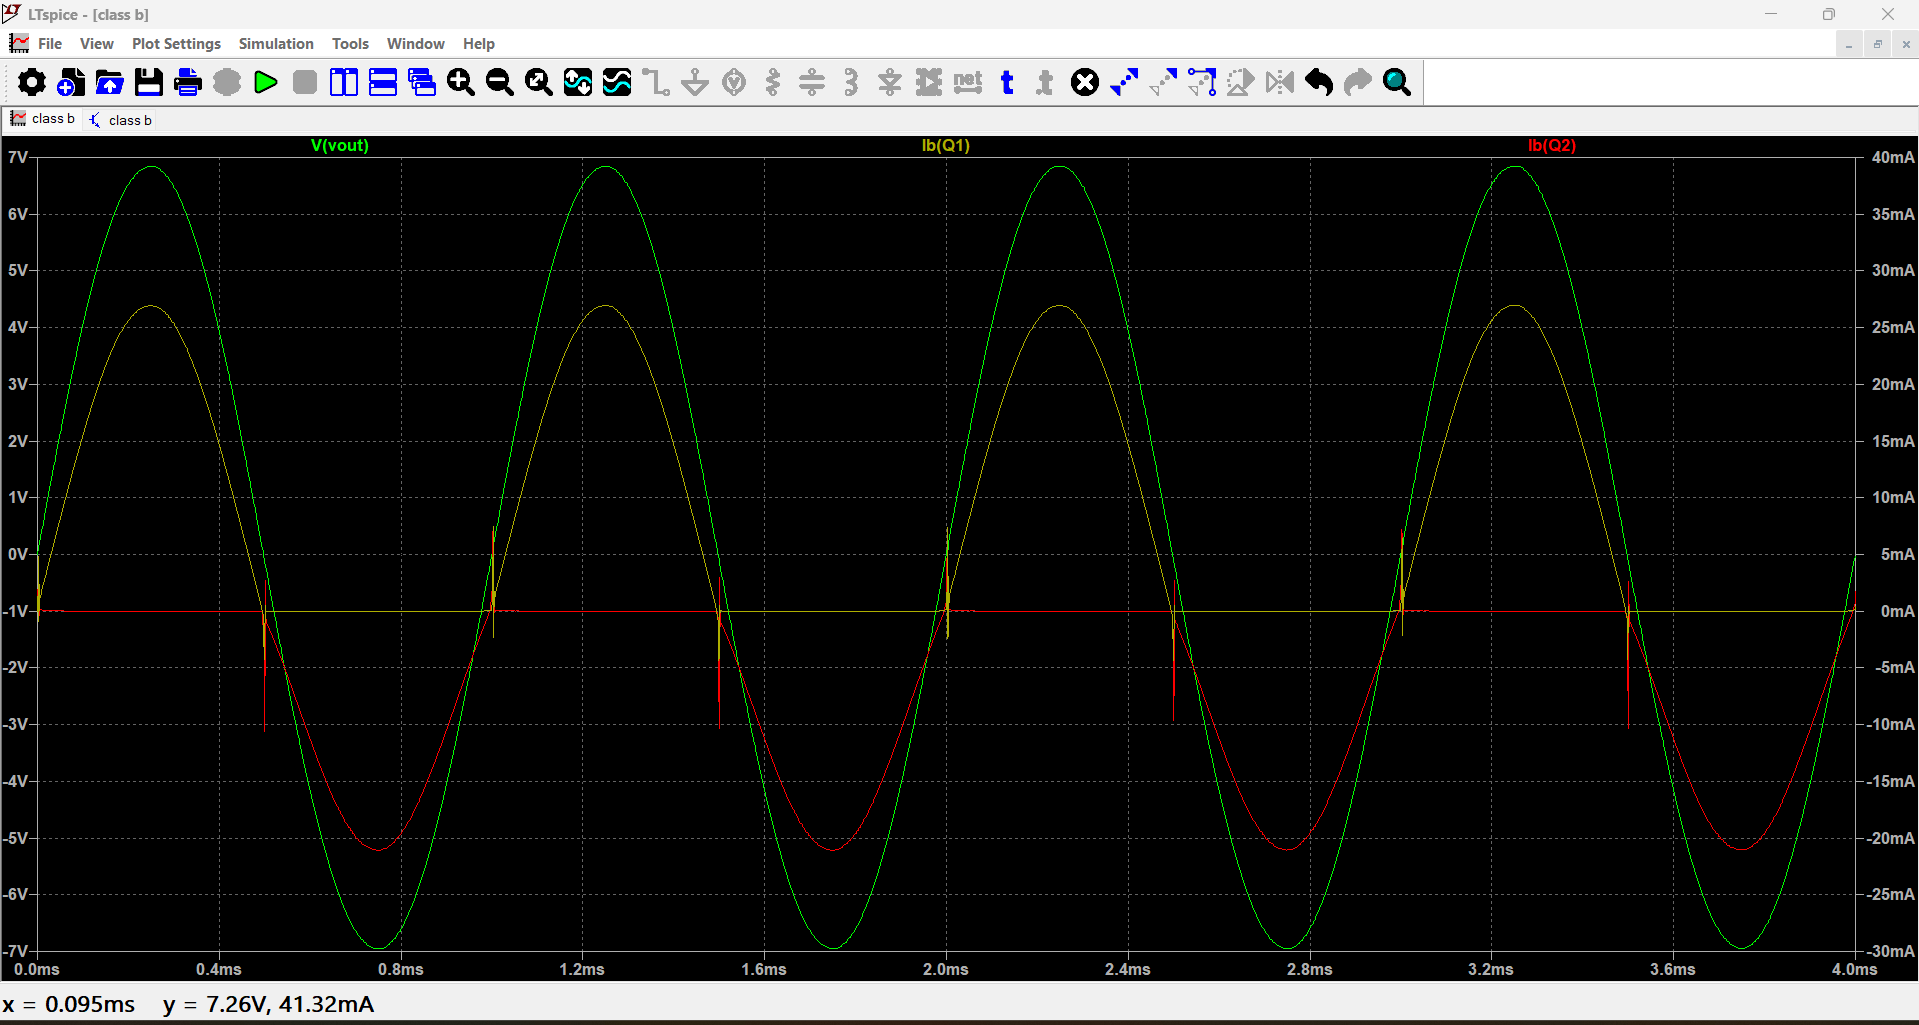This screenshot has width=1919, height=1025.
Task: Click the 0mA right axis label
Action: pos(1897,611)
